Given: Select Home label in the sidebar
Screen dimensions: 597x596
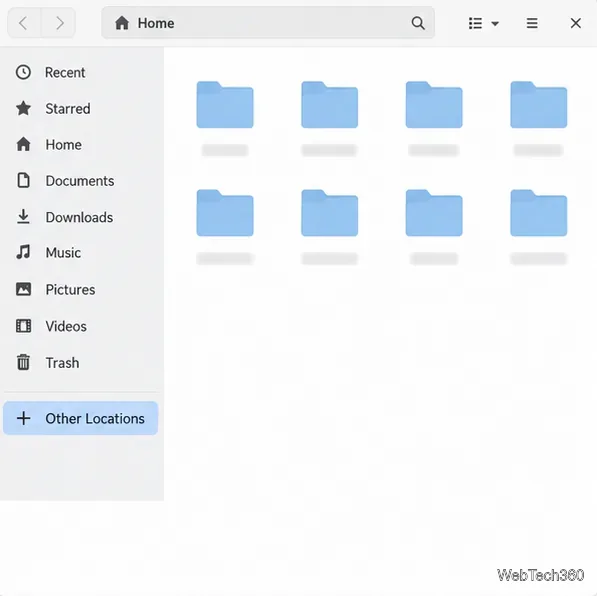Looking at the screenshot, I should (x=63, y=145).
